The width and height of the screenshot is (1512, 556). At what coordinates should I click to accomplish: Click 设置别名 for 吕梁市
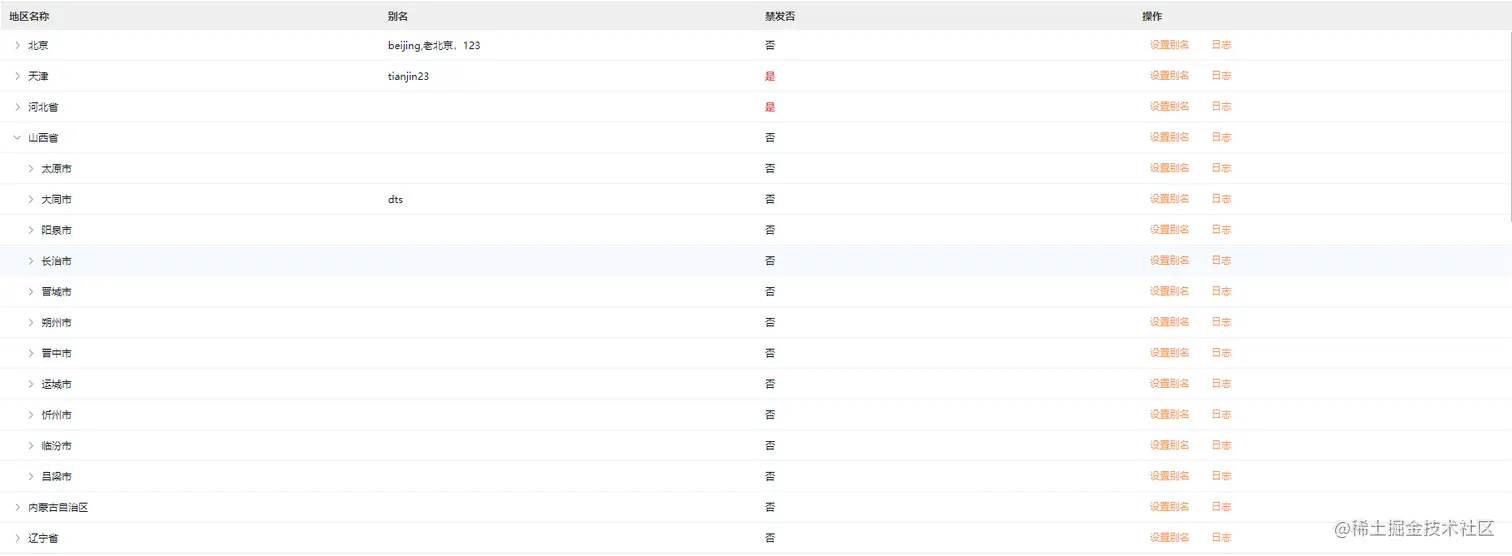(1169, 476)
